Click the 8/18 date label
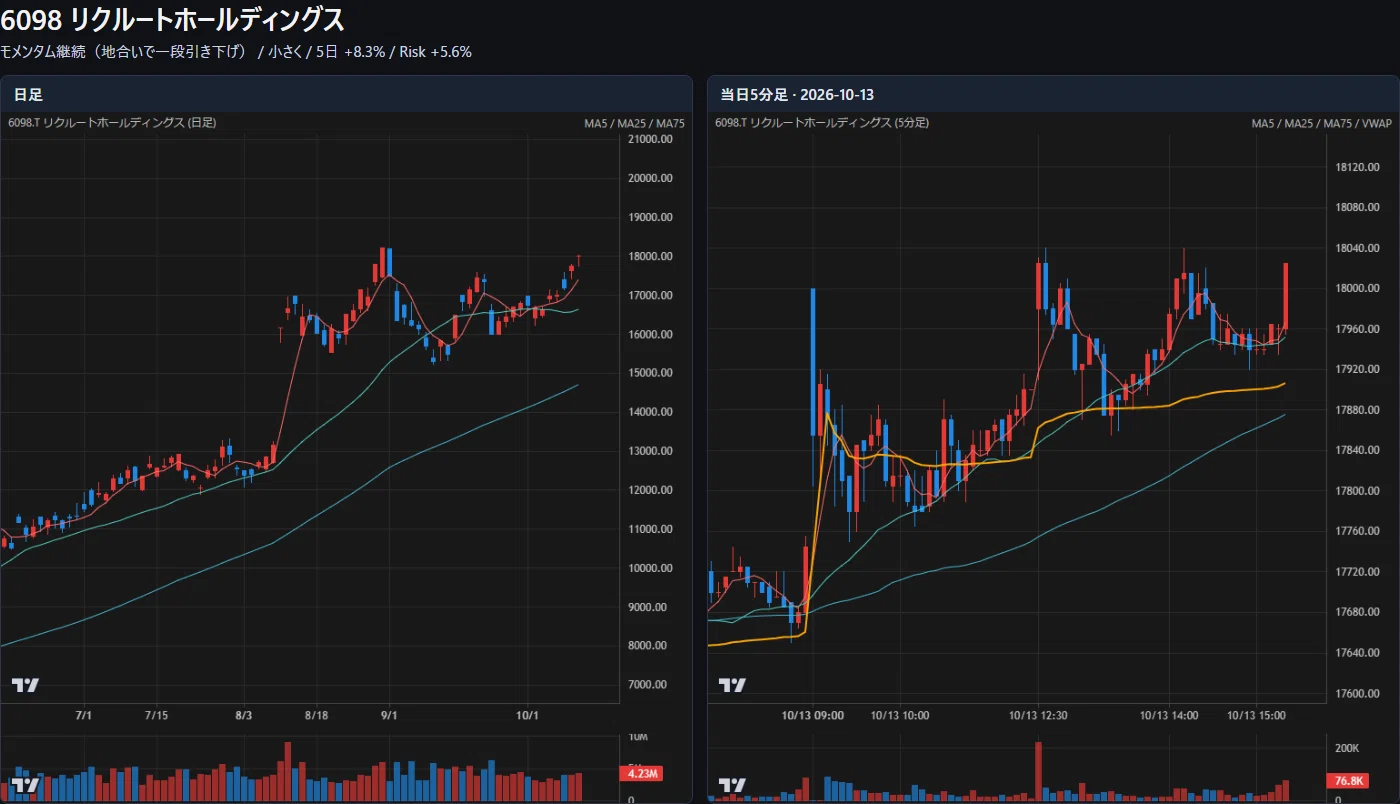Image resolution: width=1400 pixels, height=804 pixels. pyautogui.click(x=316, y=716)
